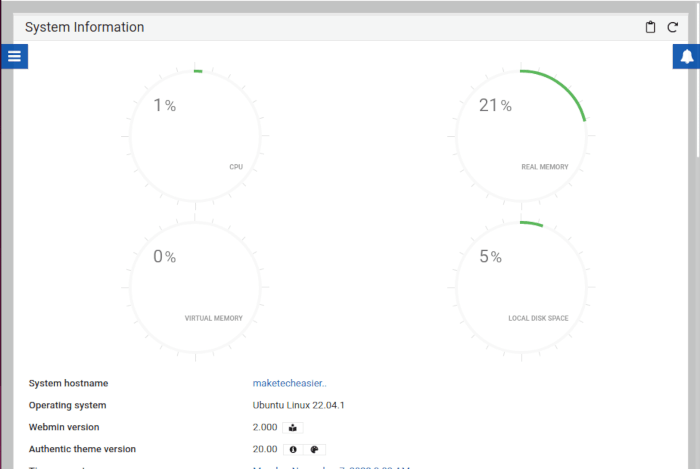Click the Webmin version info icon

coord(293,427)
